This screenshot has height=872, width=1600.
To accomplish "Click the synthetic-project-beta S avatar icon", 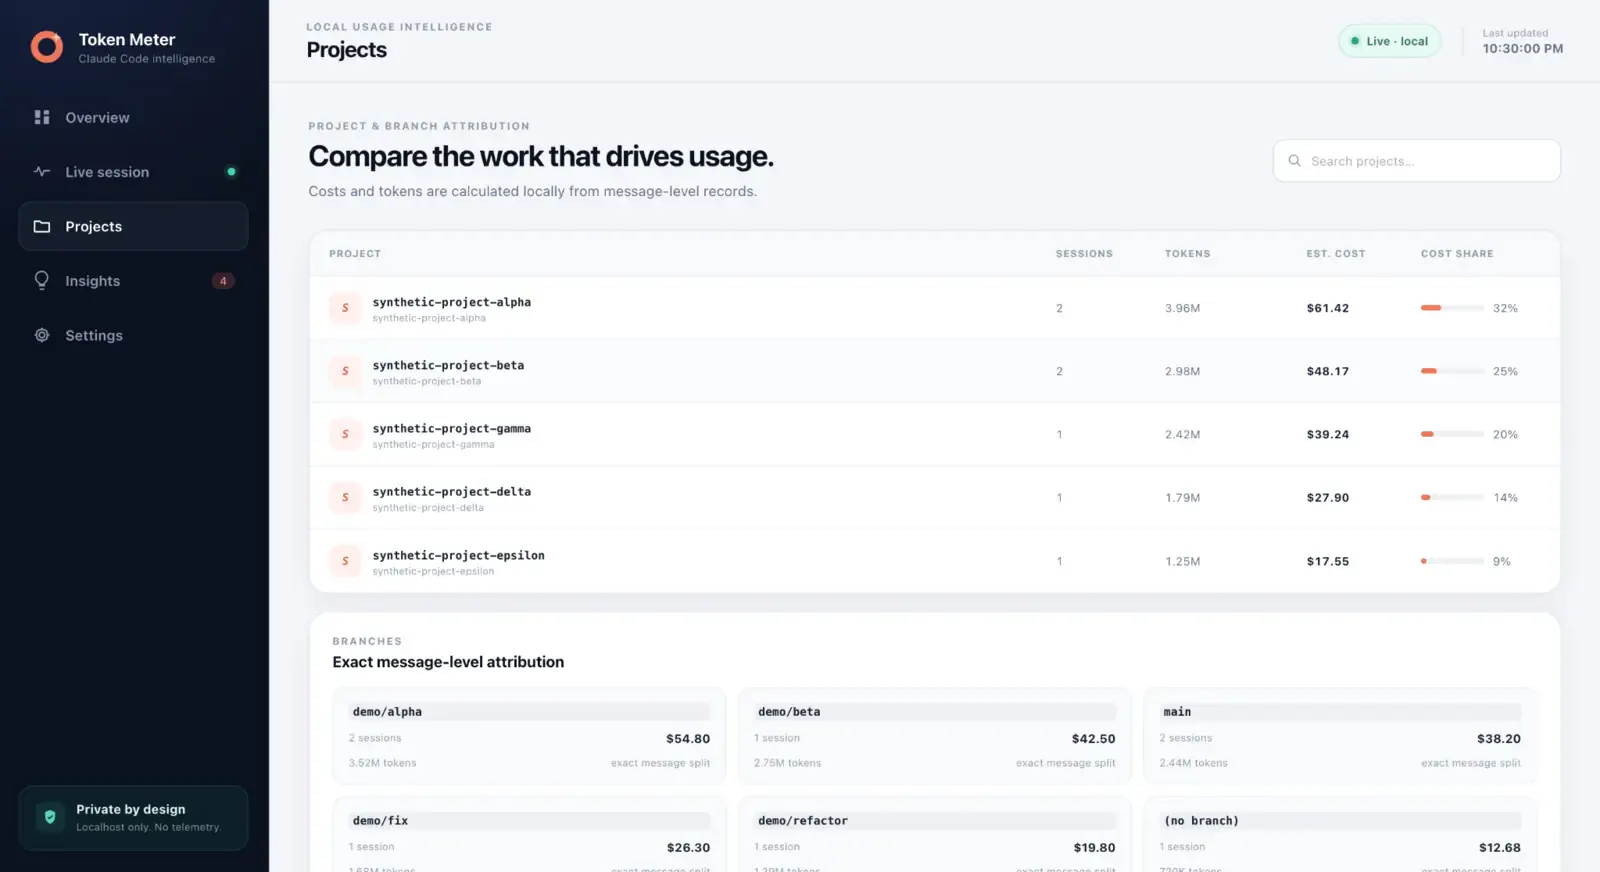I will tap(345, 371).
